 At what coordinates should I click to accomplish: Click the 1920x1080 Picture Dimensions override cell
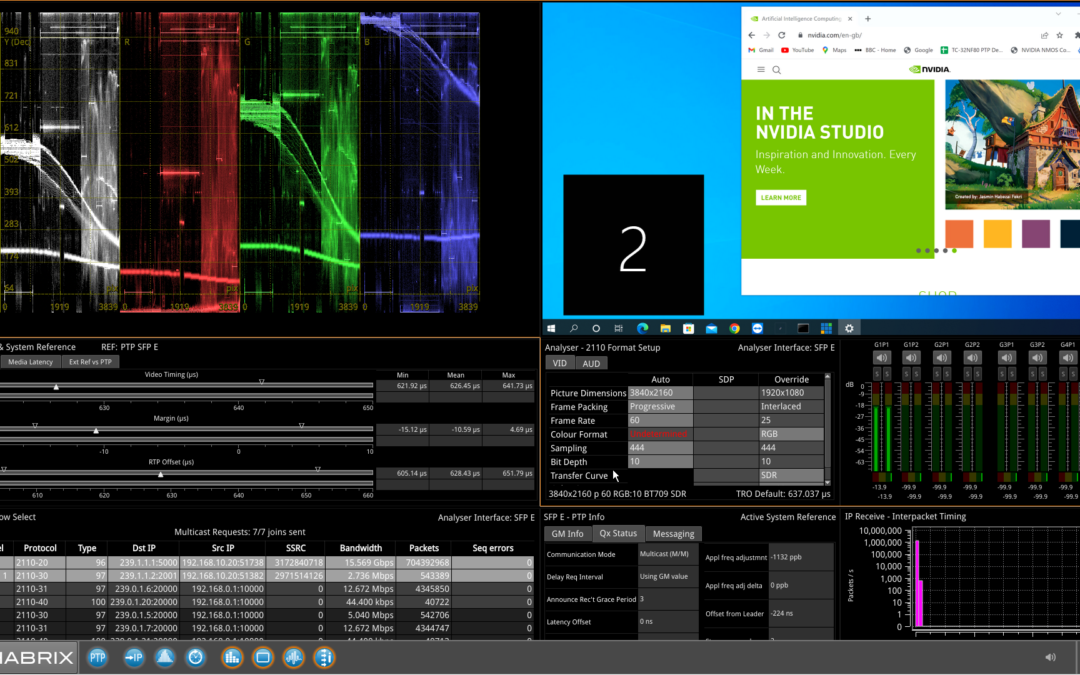790,393
